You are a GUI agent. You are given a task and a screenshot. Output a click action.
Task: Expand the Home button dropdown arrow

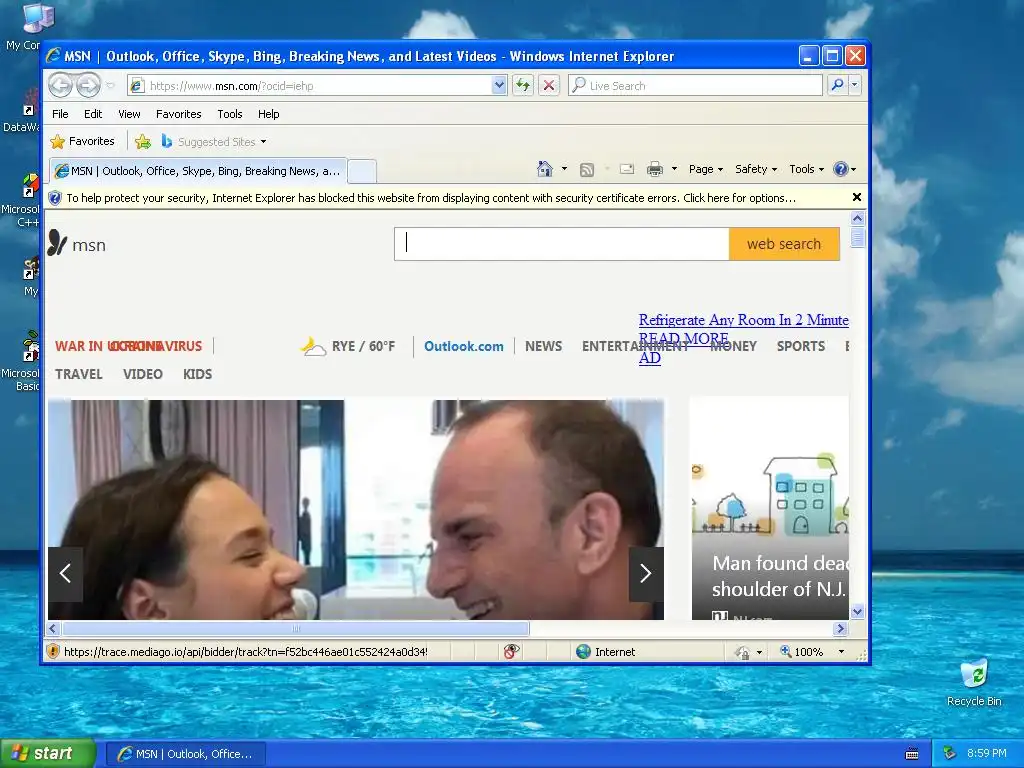(x=564, y=169)
